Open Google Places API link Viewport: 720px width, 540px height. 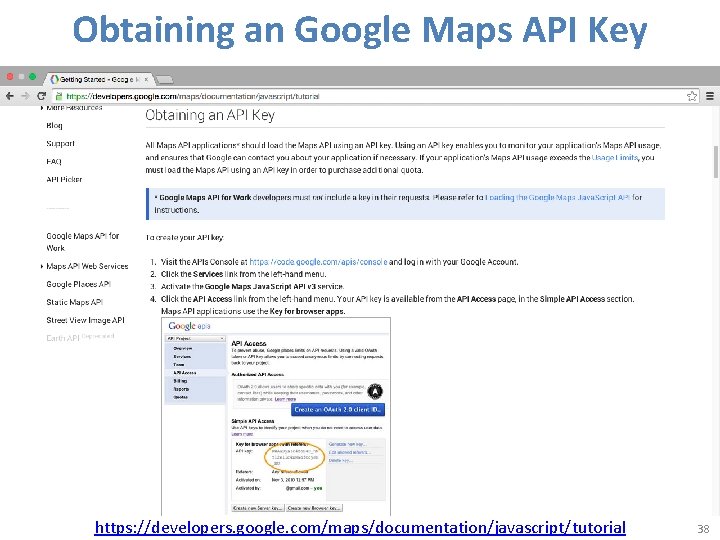pyautogui.click(x=79, y=284)
